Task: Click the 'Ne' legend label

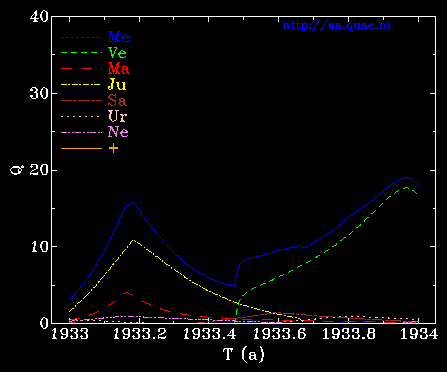Action: click(118, 132)
